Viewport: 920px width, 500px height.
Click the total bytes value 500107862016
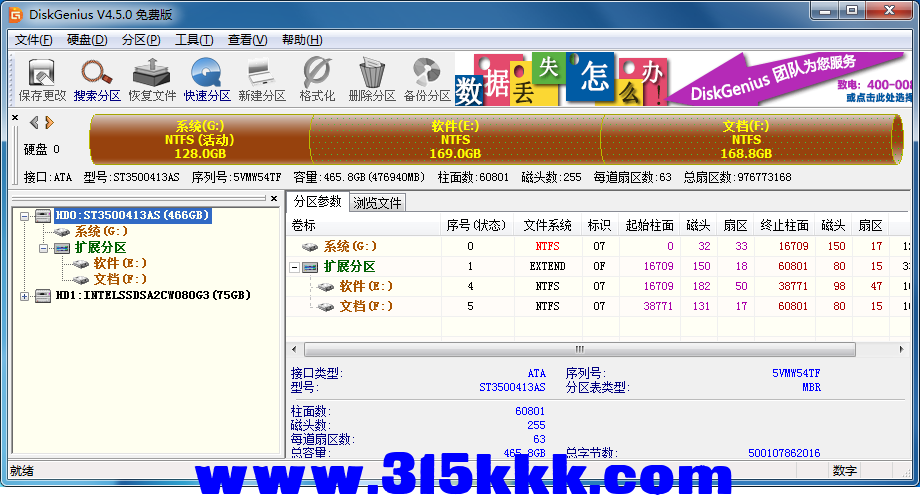coord(784,453)
